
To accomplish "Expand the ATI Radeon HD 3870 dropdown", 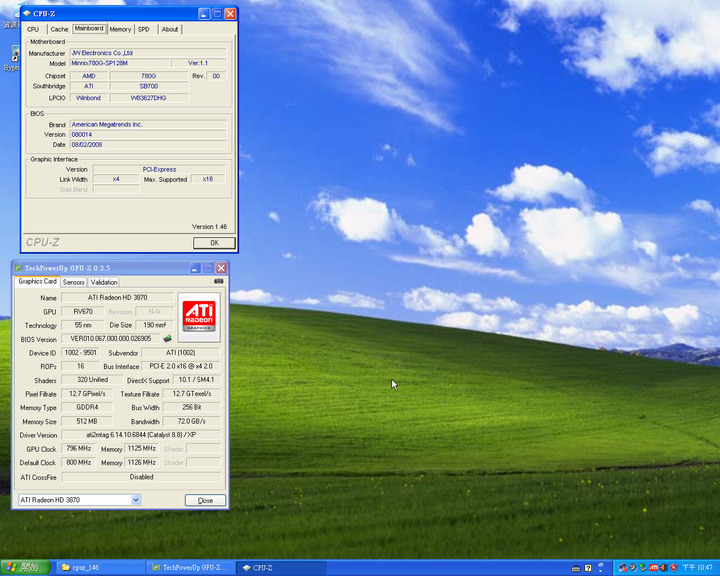I will coord(136,500).
